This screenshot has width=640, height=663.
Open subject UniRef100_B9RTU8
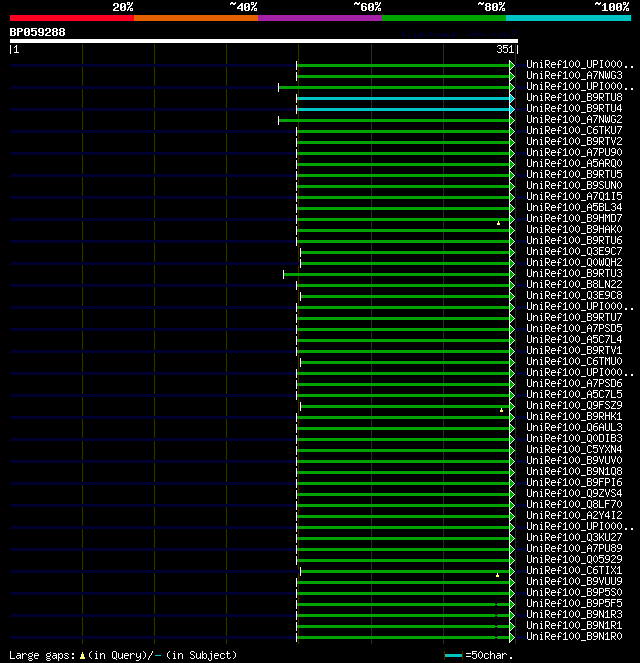[574, 97]
